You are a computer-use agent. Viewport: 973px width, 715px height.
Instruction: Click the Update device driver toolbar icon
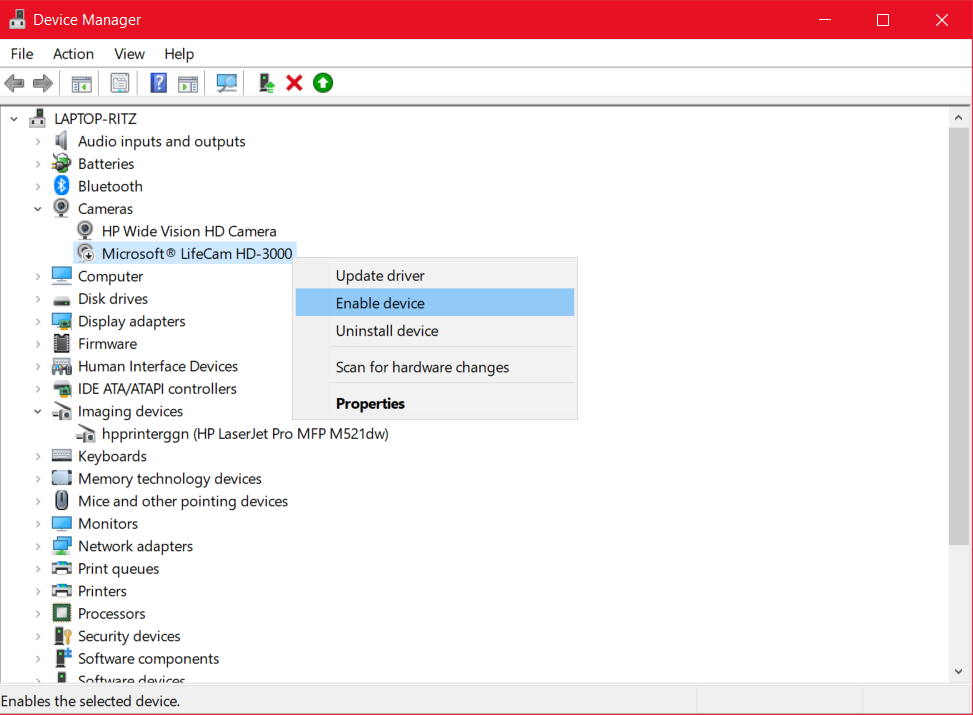(267, 83)
